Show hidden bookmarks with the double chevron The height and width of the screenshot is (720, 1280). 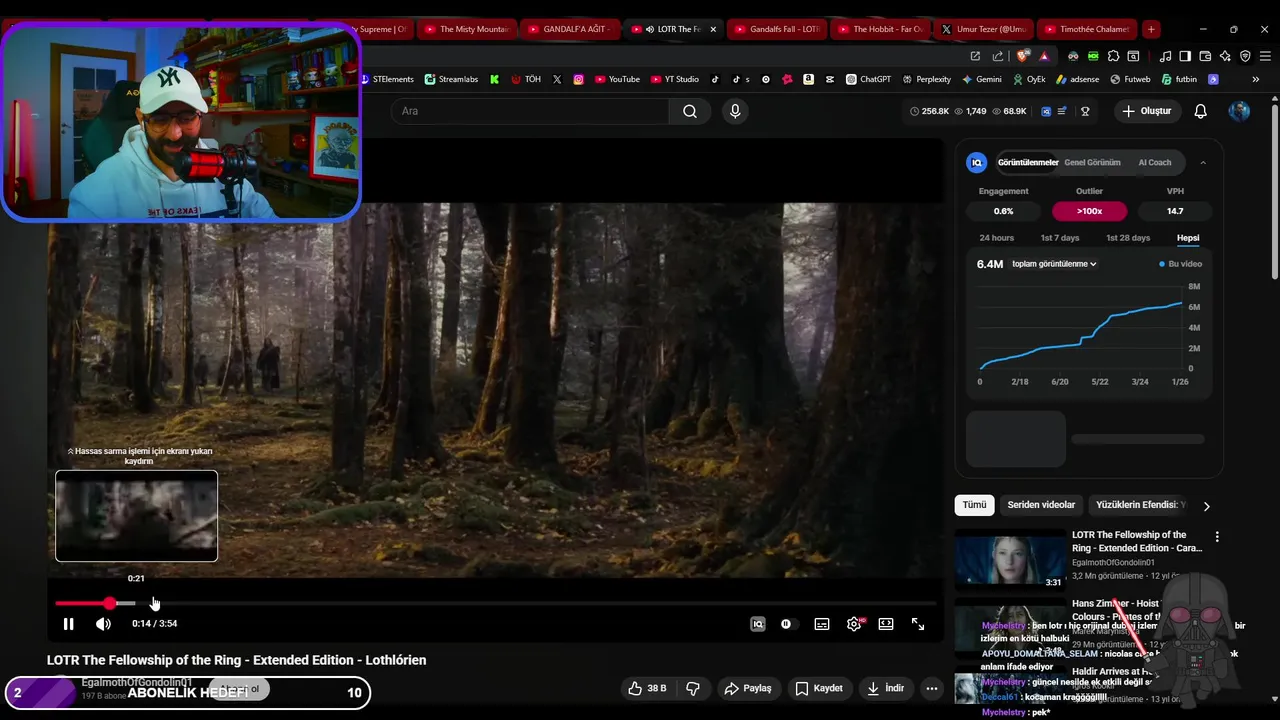point(1255,79)
